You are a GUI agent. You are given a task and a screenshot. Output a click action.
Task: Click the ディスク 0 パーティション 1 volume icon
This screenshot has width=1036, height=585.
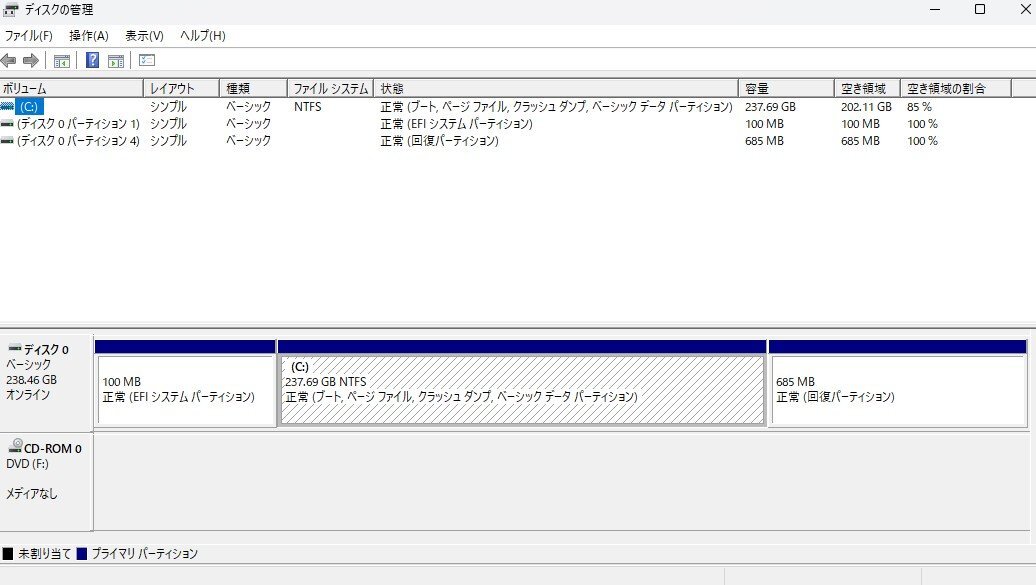point(7,124)
